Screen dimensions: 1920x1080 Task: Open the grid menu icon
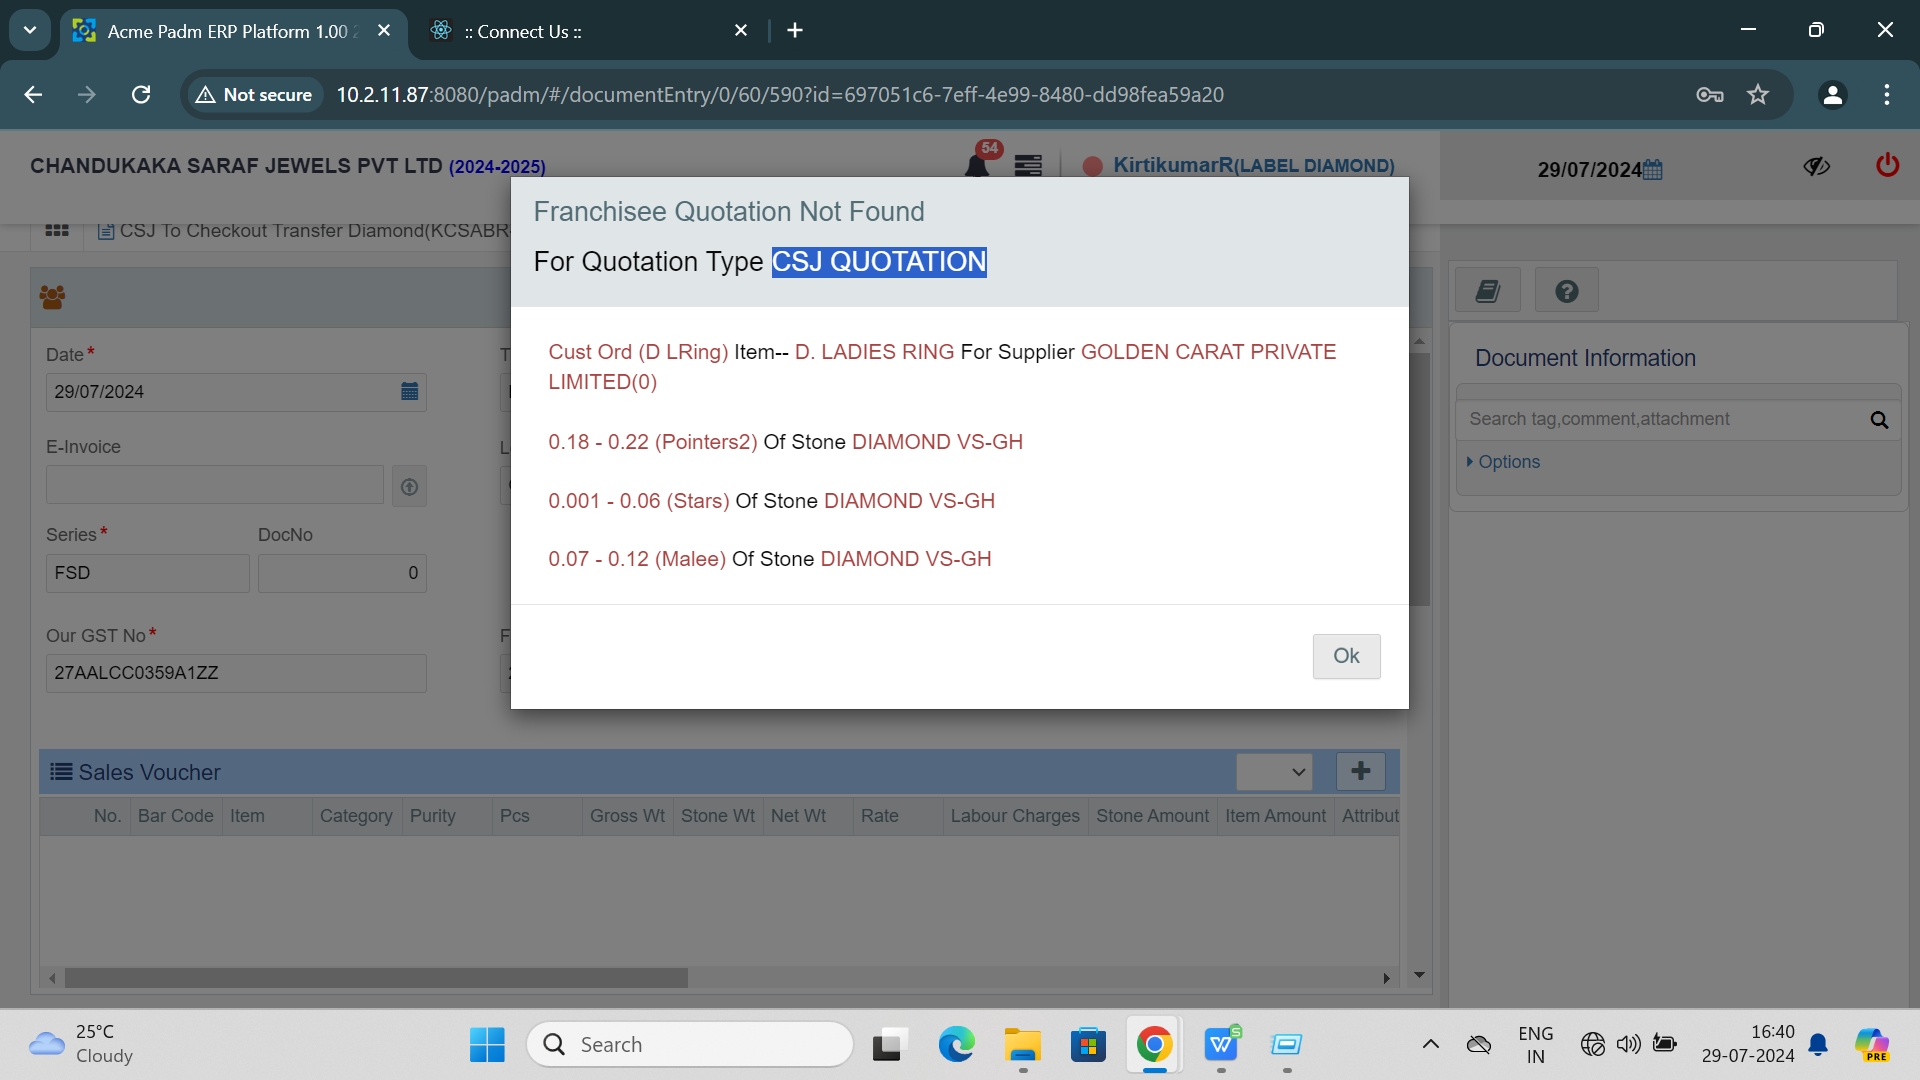click(x=57, y=230)
